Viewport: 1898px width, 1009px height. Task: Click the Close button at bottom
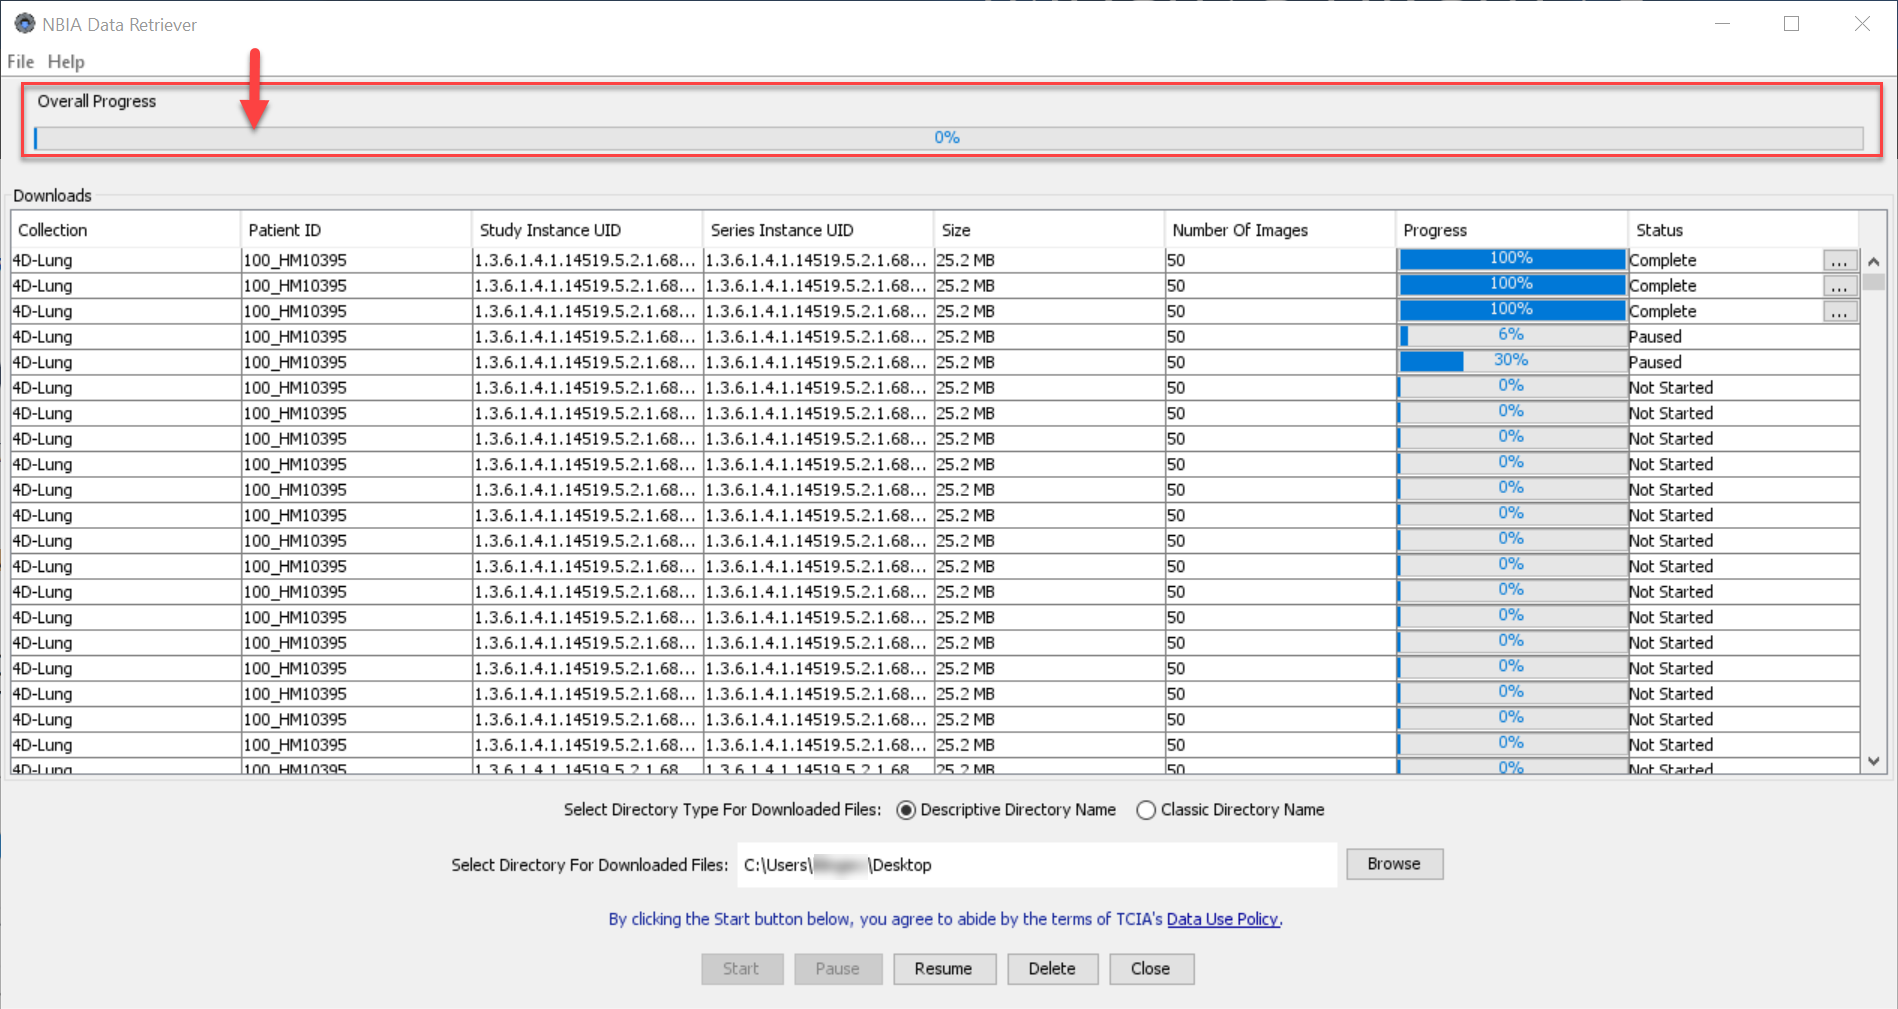pyautogui.click(x=1151, y=969)
